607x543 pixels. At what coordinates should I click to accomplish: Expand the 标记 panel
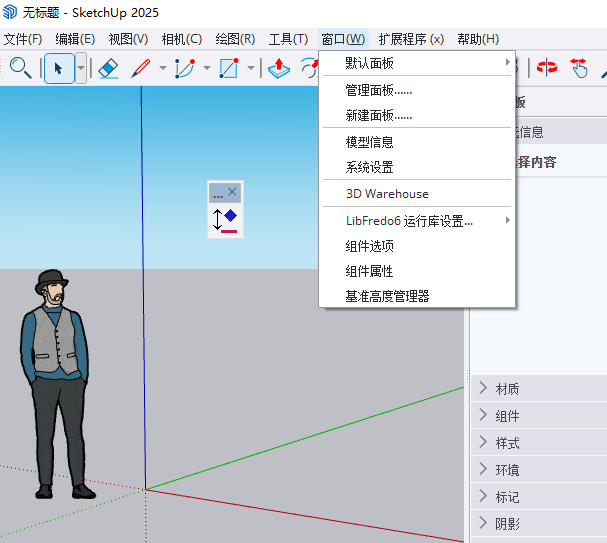(x=539, y=497)
